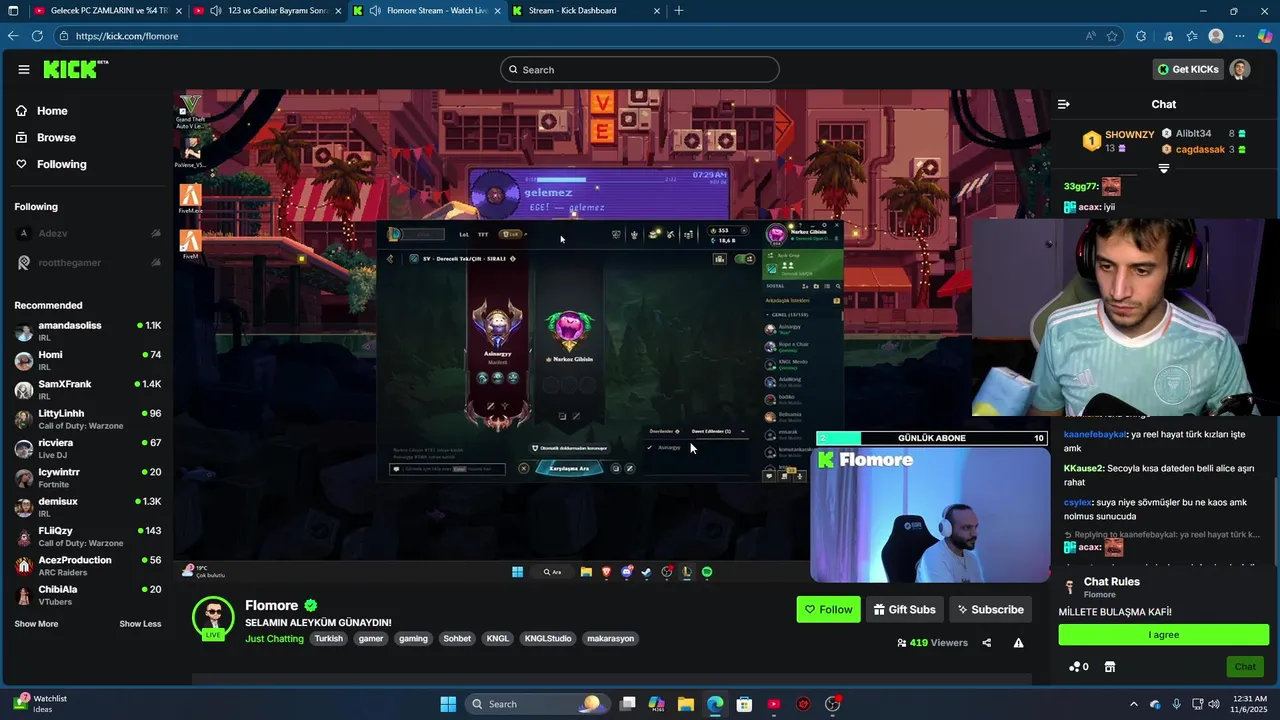
Task: Open the Icywintrr recommended channel
Action: (87, 478)
